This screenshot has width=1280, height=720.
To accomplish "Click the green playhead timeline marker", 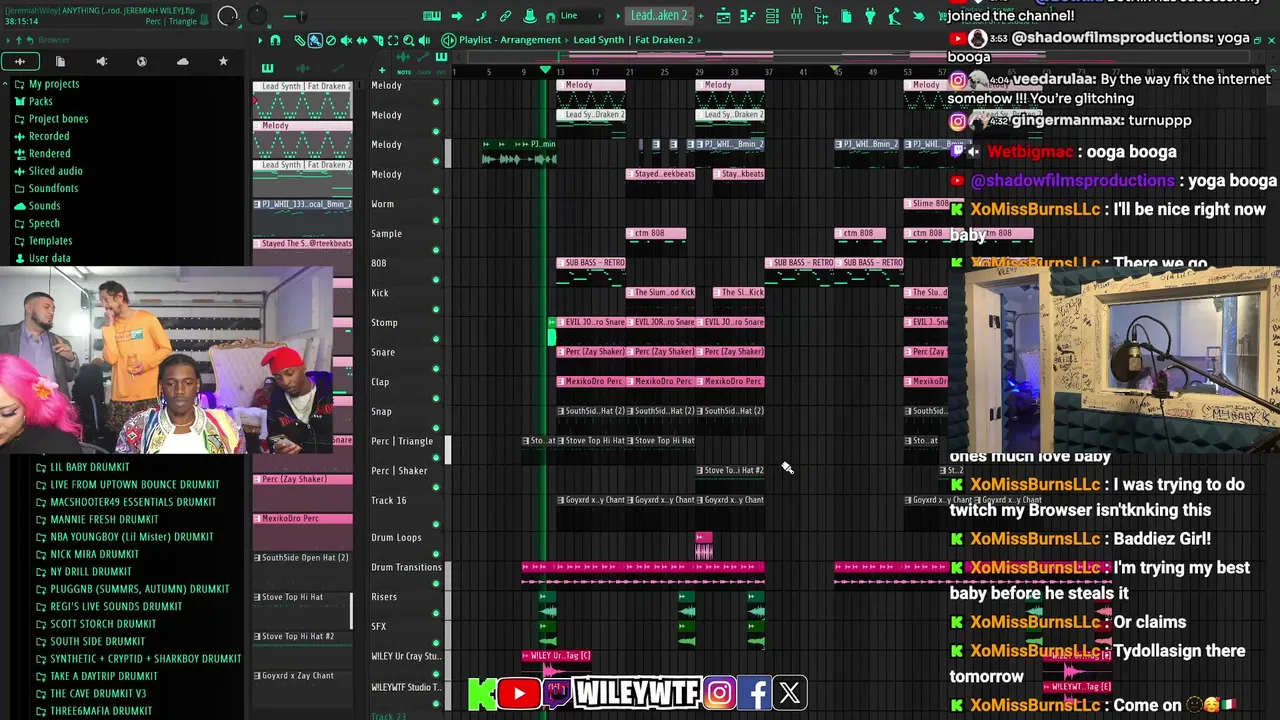I will 545,71.
